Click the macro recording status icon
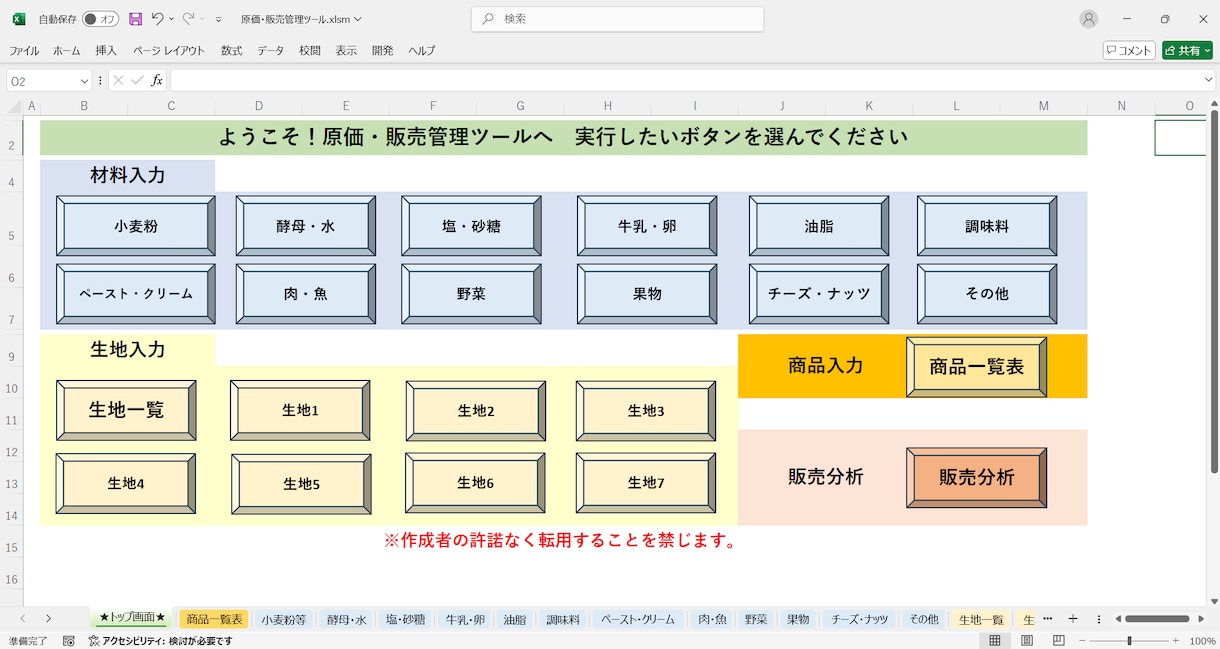Viewport: 1220px width, 649px height. (x=68, y=641)
